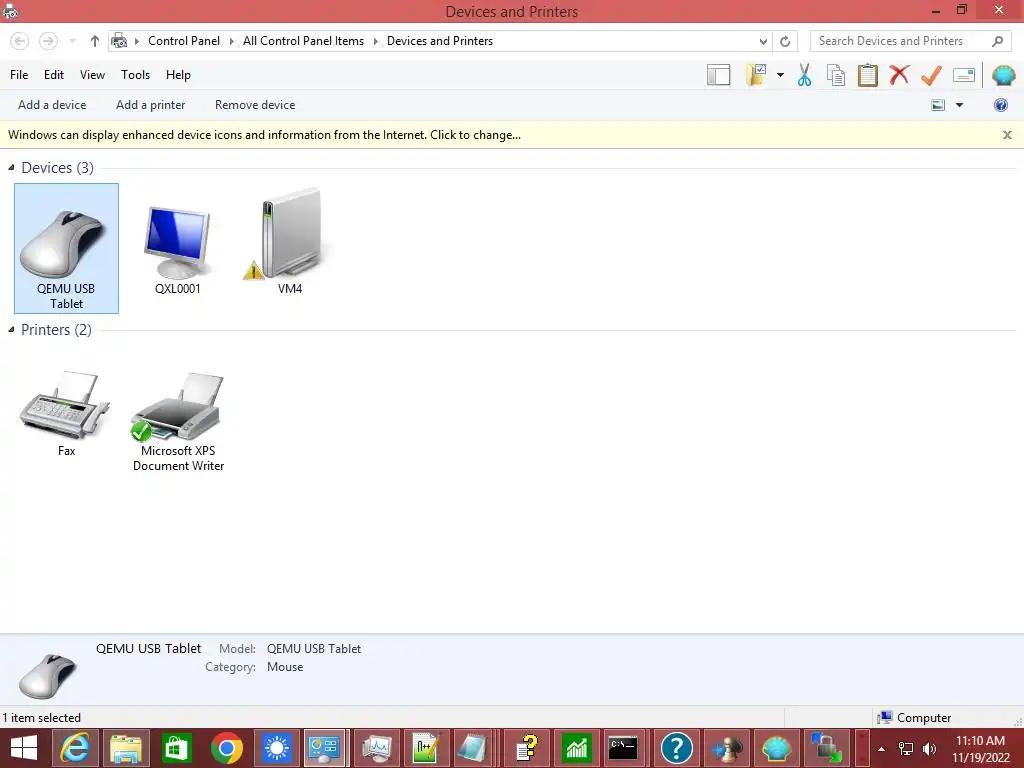Click the Forward navigation arrow

point(48,41)
